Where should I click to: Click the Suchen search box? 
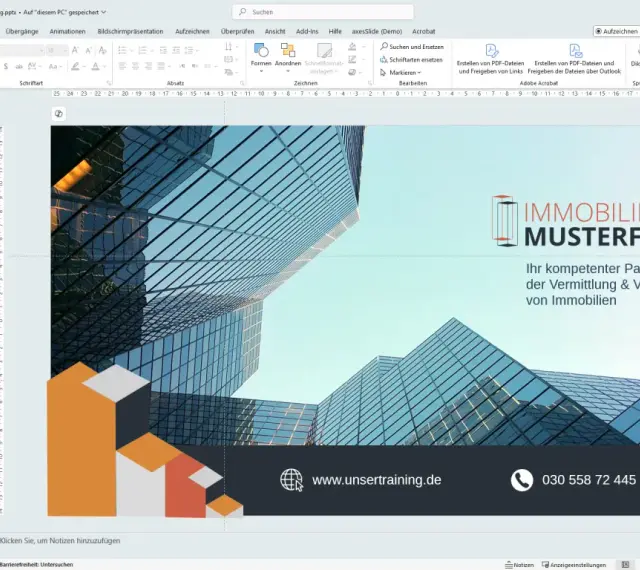(323, 12)
